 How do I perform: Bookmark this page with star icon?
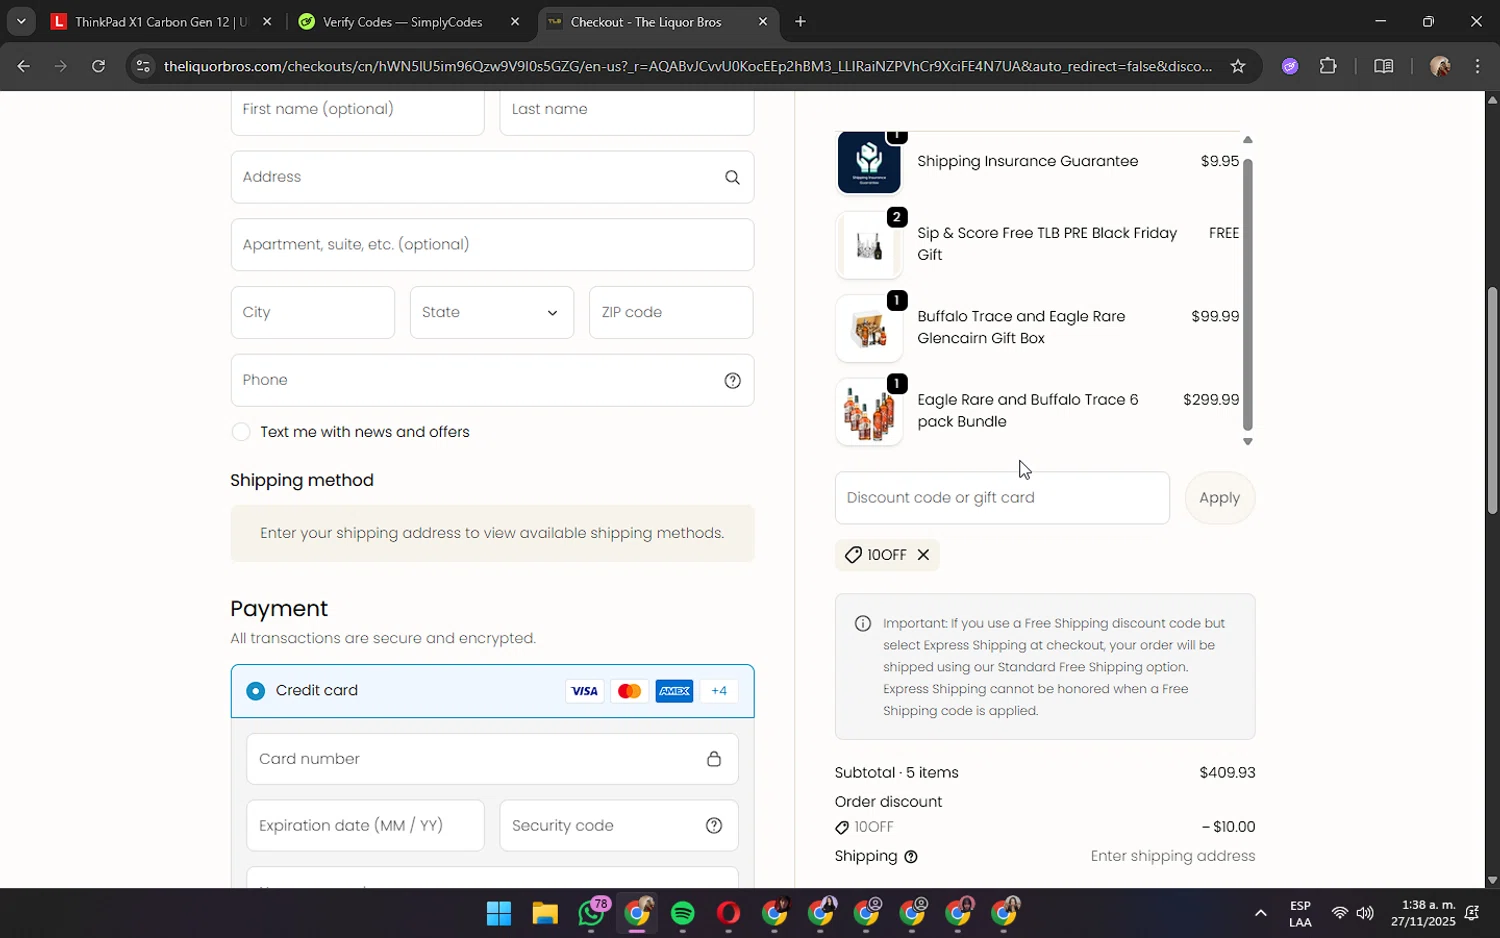pyautogui.click(x=1238, y=66)
